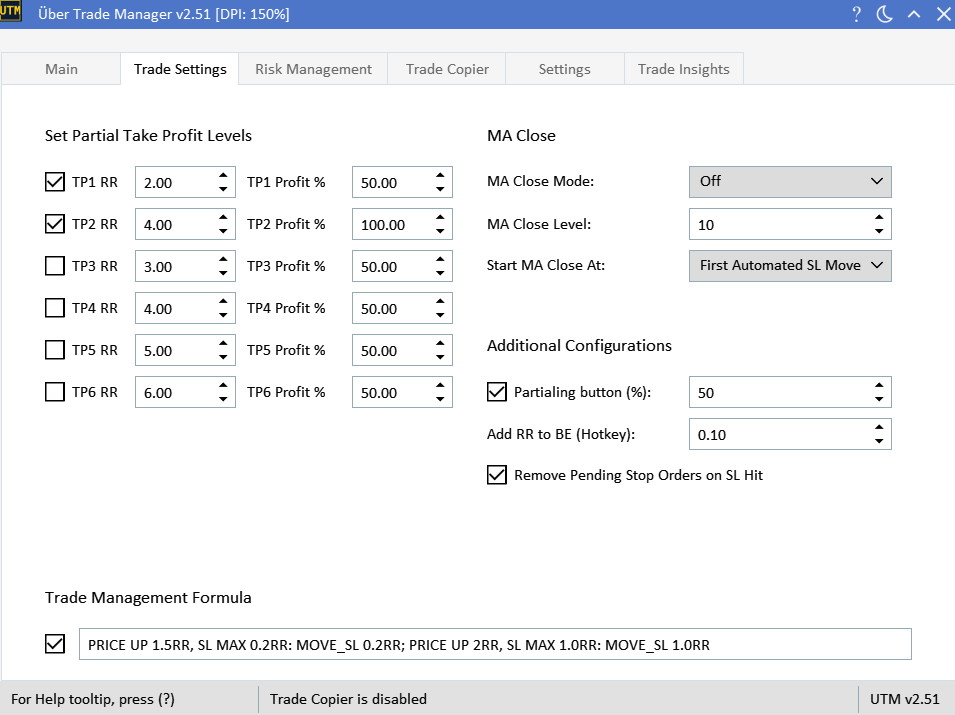Enable the TP4 RR checkbox

(55, 308)
